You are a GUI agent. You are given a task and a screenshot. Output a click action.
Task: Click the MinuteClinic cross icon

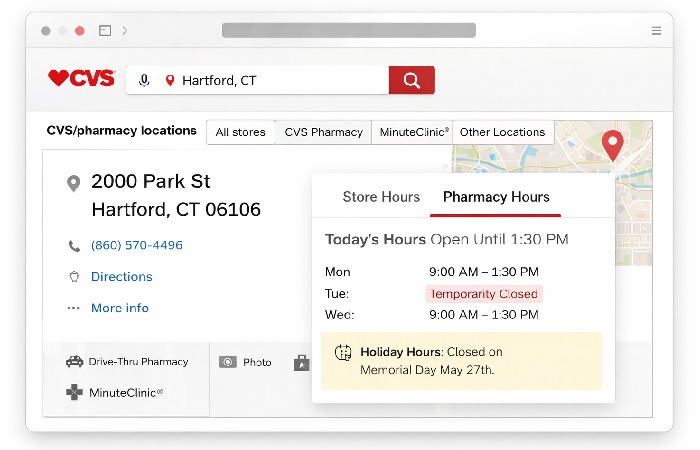pos(75,392)
